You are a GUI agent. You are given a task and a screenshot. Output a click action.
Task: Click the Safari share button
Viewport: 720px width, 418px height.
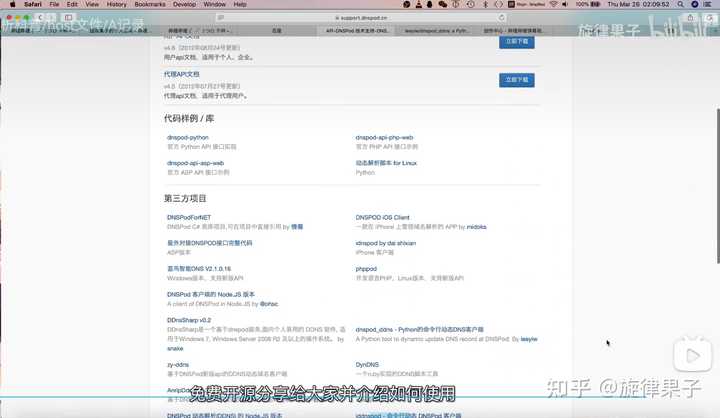coord(690,17)
